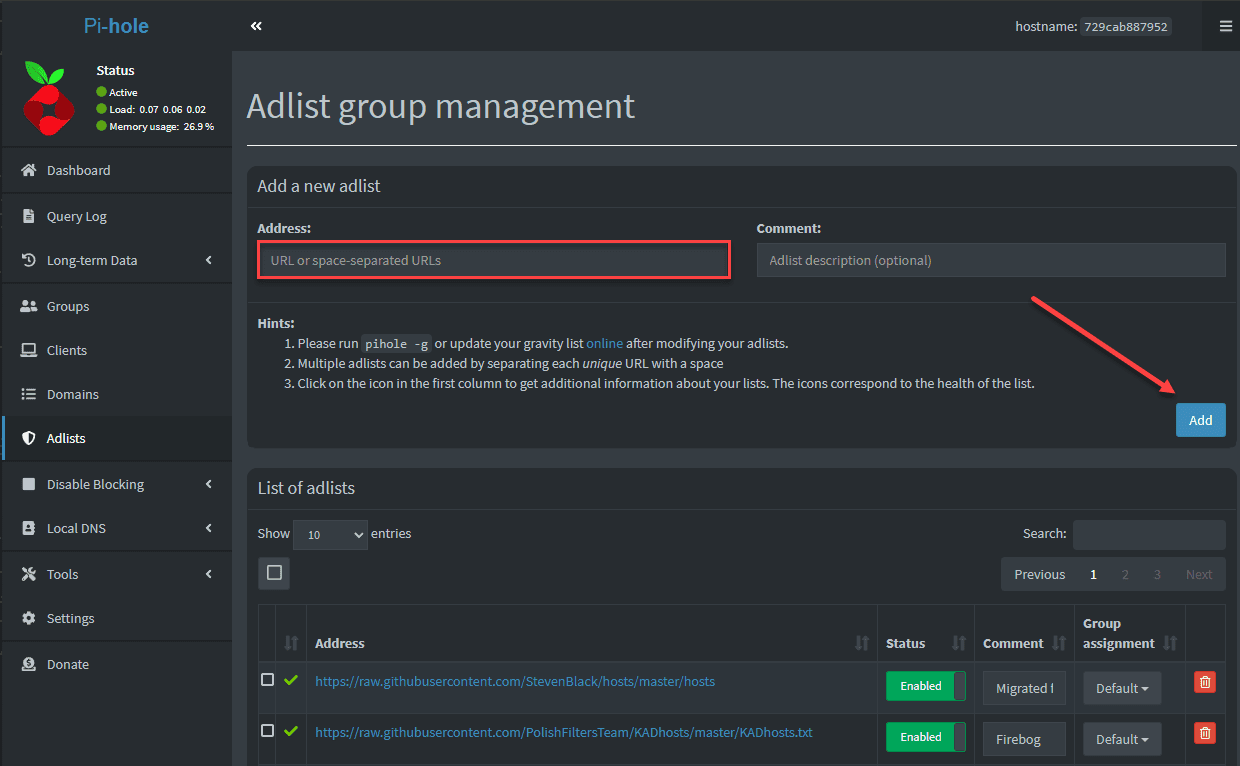The width and height of the screenshot is (1240, 766).
Task: Open the Dashboard page from sidebar
Action: click(x=78, y=170)
